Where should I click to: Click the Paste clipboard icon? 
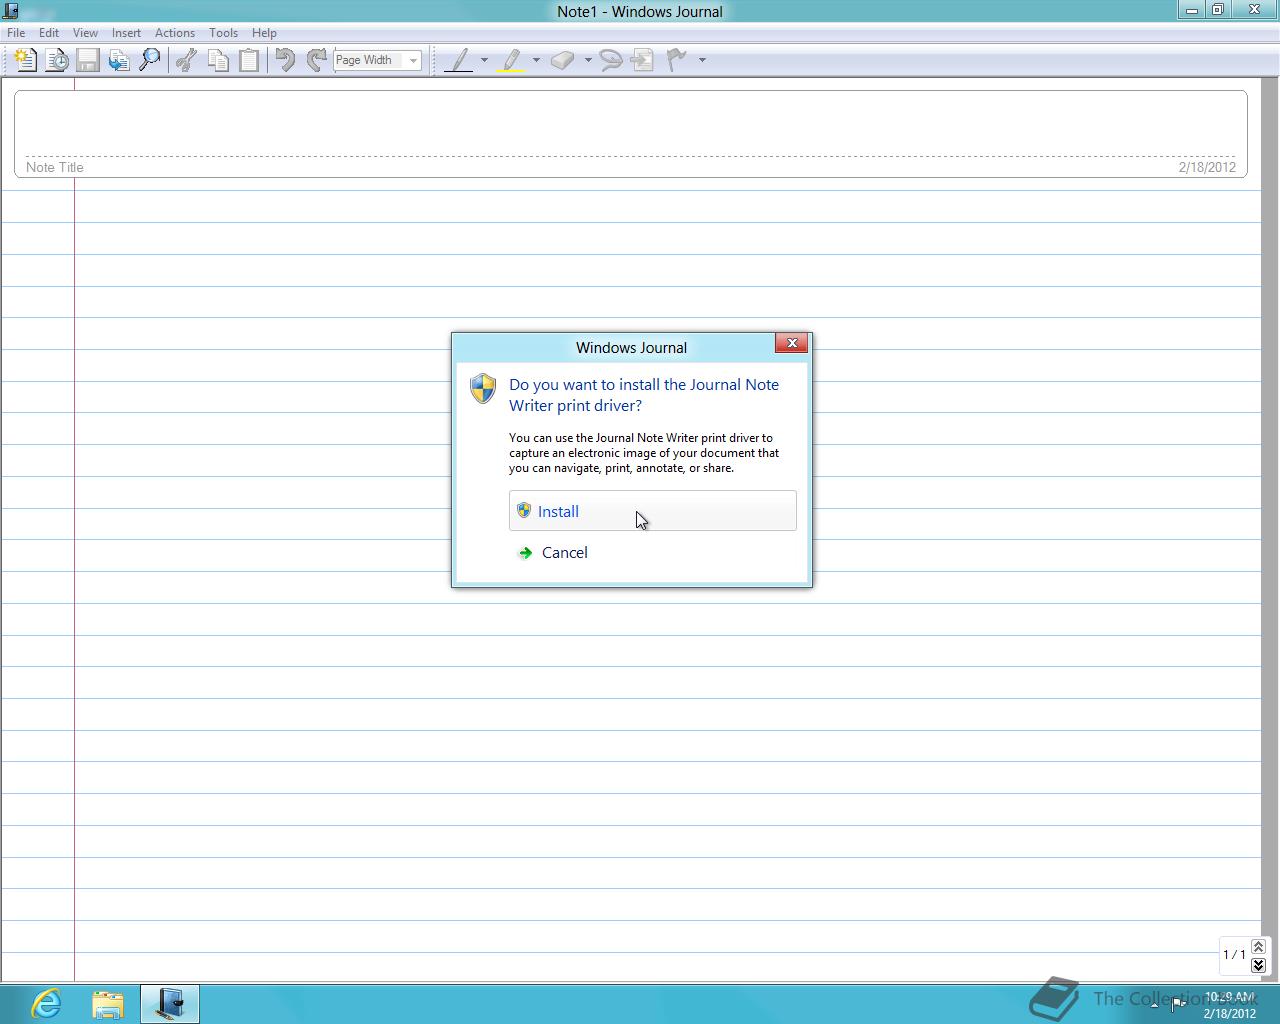coord(248,60)
